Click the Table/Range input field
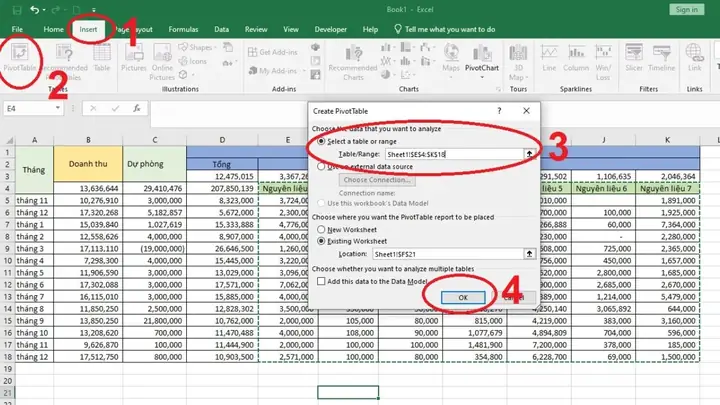 [454, 154]
